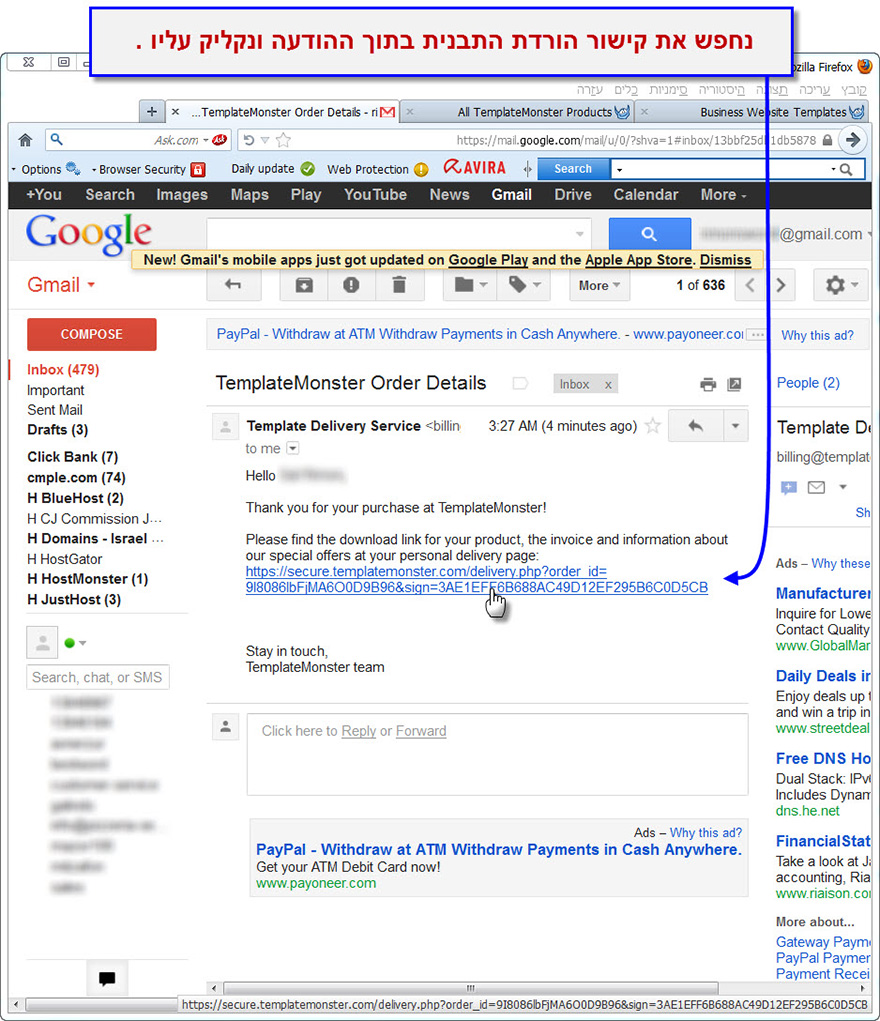
Task: Click the Avira toolbar magnifier icon
Action: click(x=845, y=169)
